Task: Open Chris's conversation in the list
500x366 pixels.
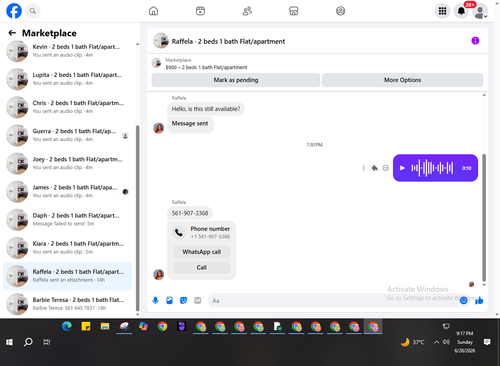Action: [x=67, y=107]
